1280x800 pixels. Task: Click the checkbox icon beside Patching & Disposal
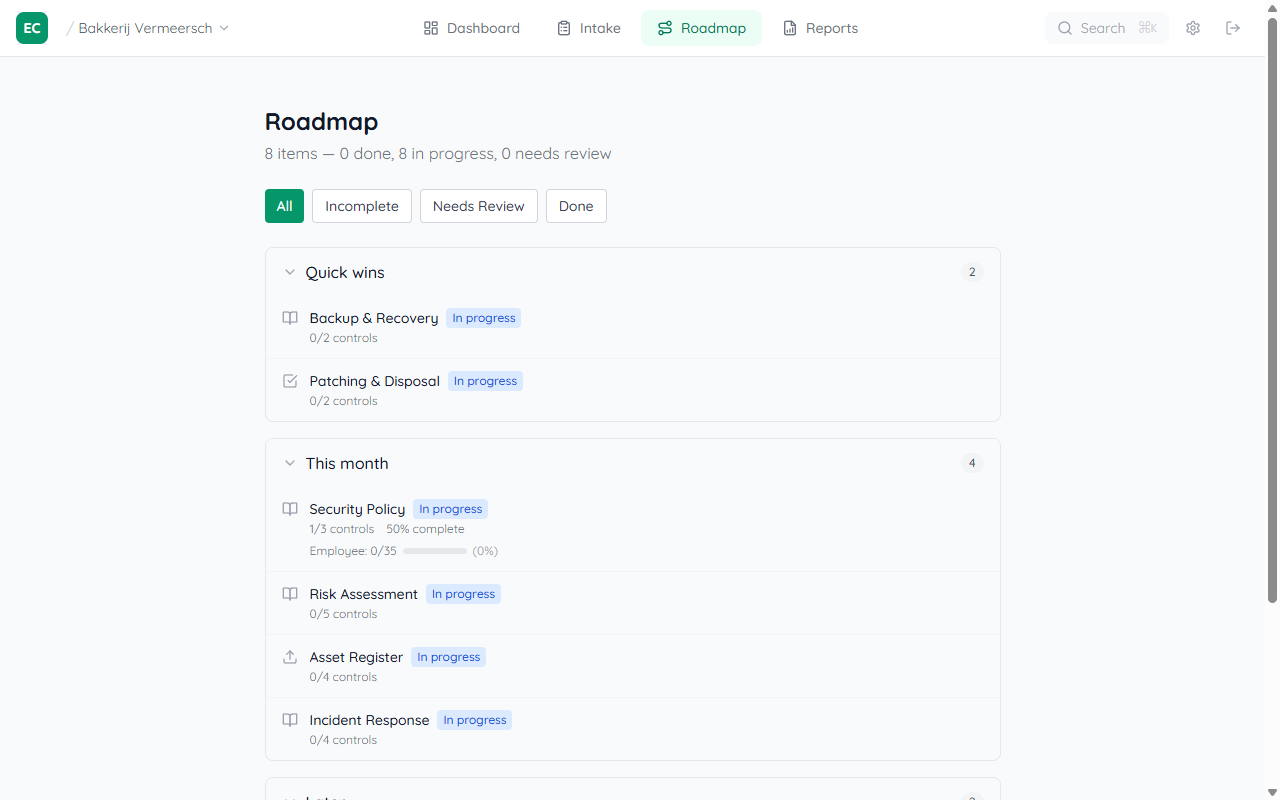click(290, 381)
